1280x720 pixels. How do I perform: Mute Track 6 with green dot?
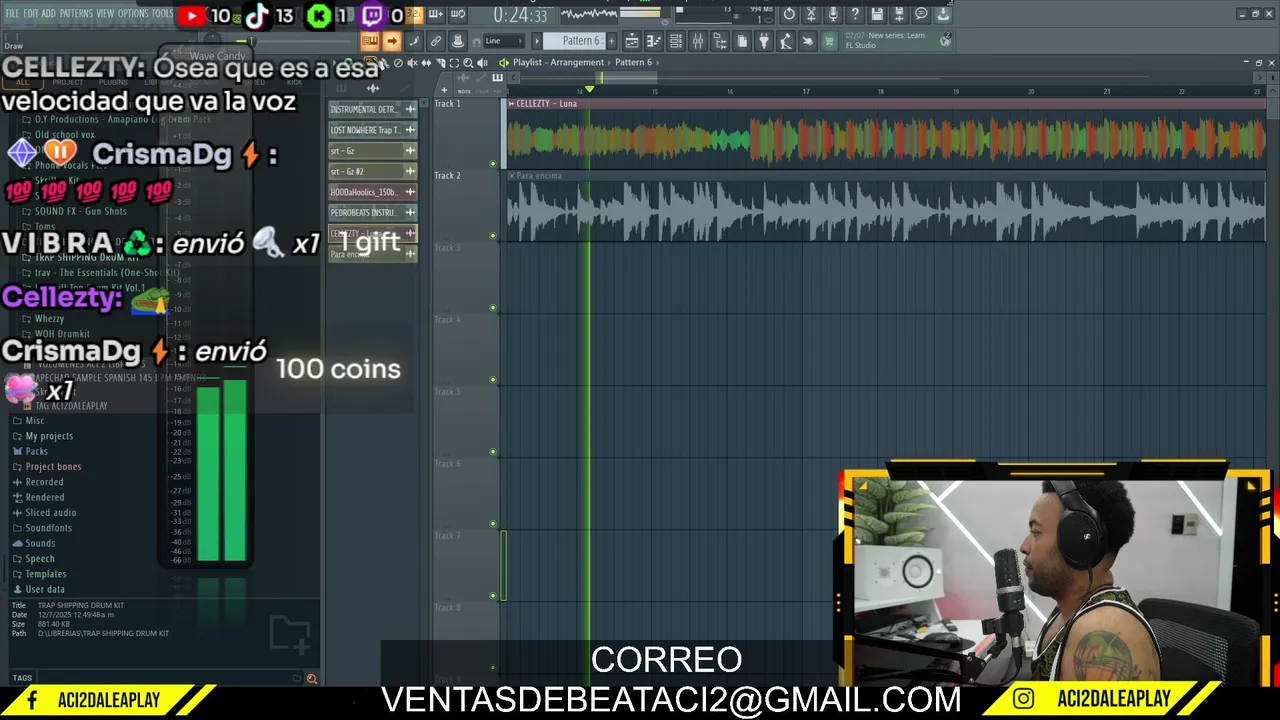(x=493, y=523)
